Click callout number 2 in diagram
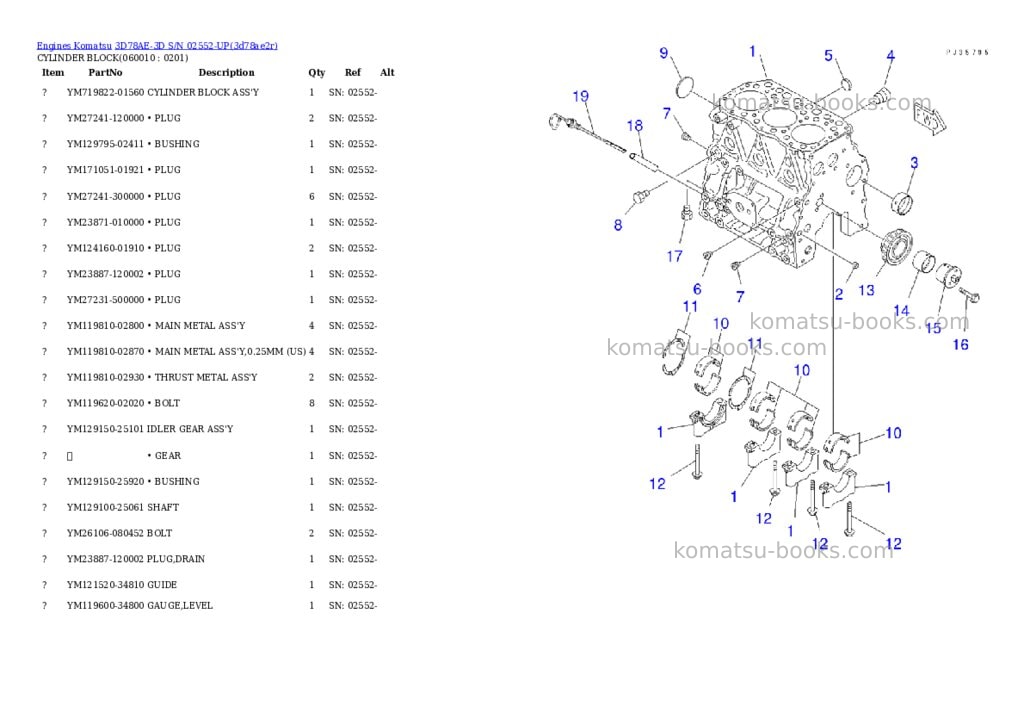 coord(839,295)
